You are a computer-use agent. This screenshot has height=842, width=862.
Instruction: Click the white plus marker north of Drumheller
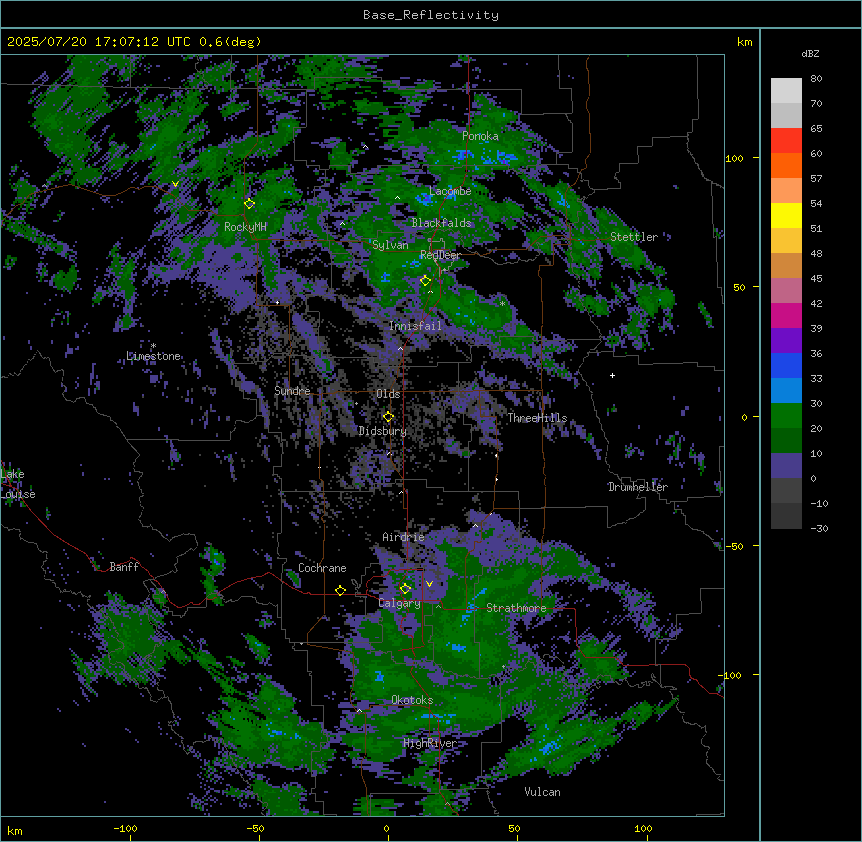pos(612,375)
